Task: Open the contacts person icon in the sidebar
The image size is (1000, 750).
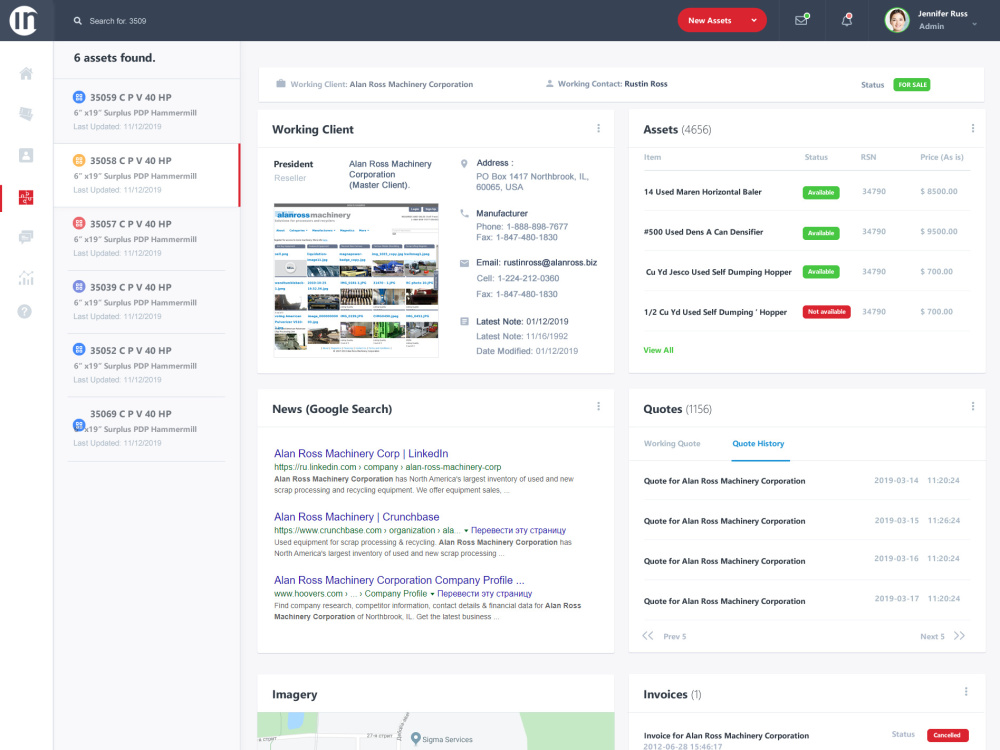Action: [x=26, y=155]
